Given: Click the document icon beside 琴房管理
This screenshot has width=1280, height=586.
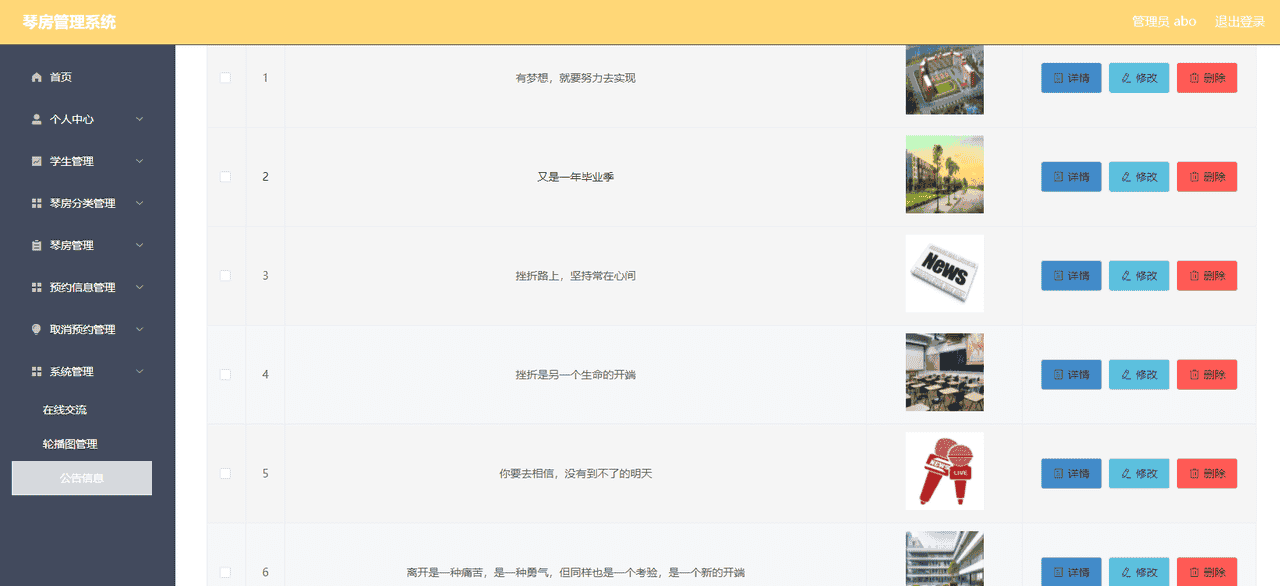Looking at the screenshot, I should tap(34, 245).
